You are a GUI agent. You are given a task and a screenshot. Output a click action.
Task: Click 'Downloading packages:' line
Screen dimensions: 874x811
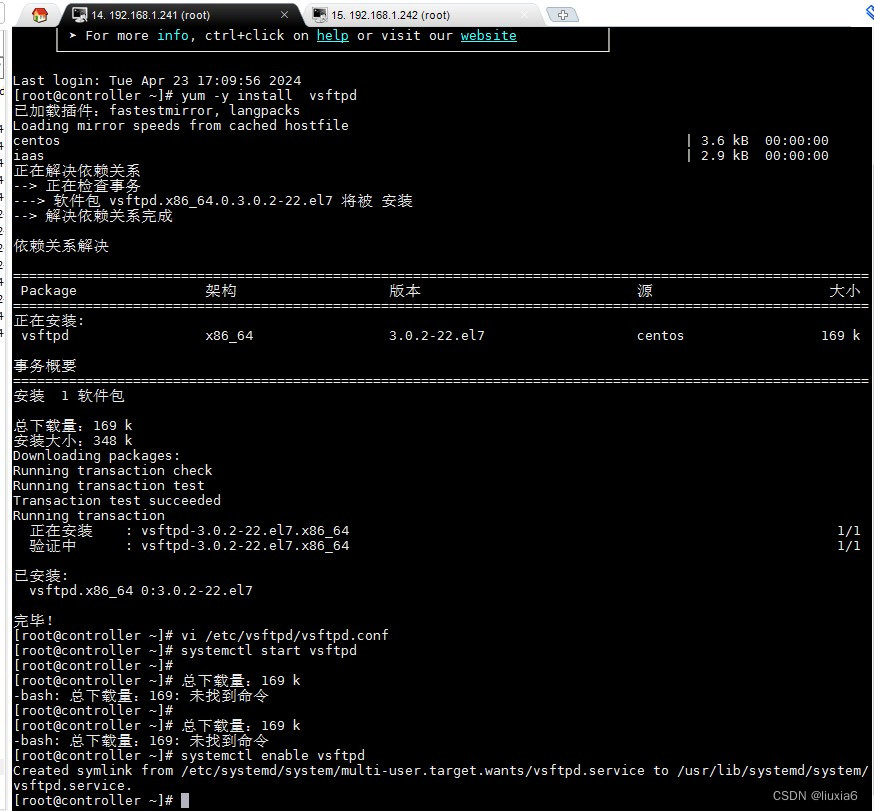96,456
